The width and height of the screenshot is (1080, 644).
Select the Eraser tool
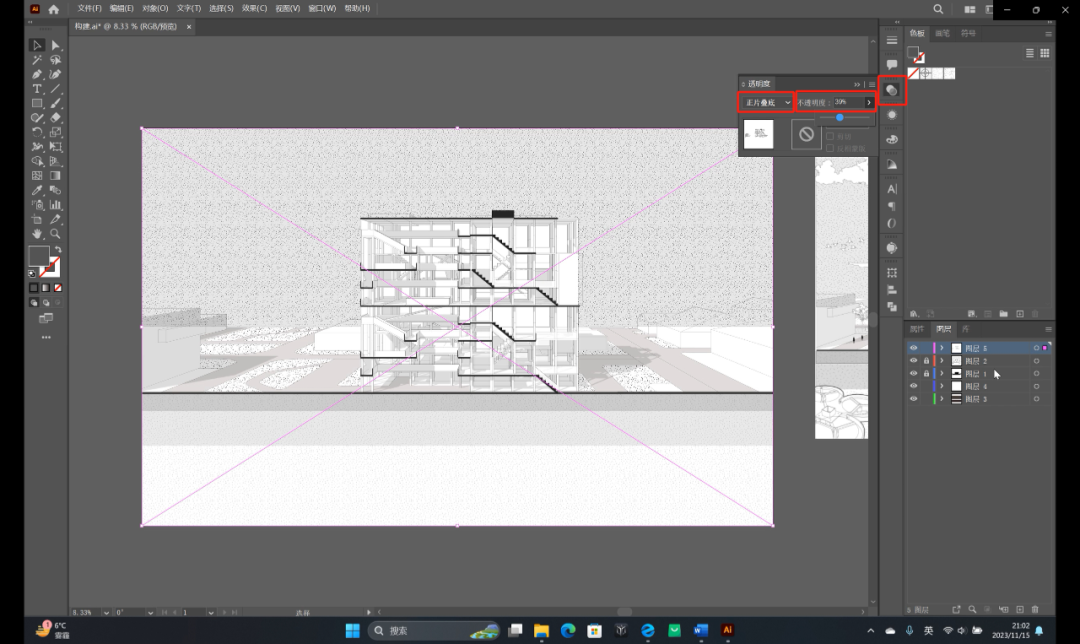click(x=56, y=118)
